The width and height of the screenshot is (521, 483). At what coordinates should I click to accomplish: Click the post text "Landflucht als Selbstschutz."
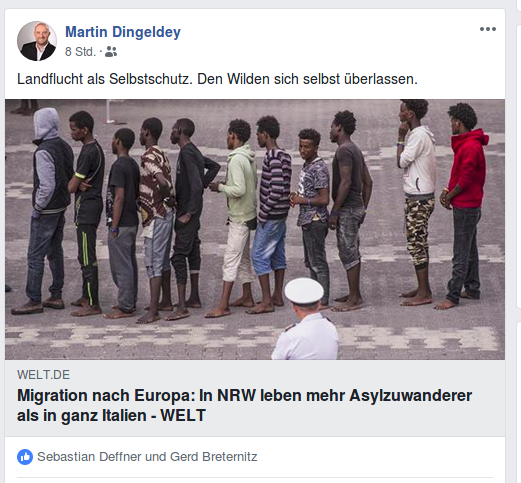point(105,79)
